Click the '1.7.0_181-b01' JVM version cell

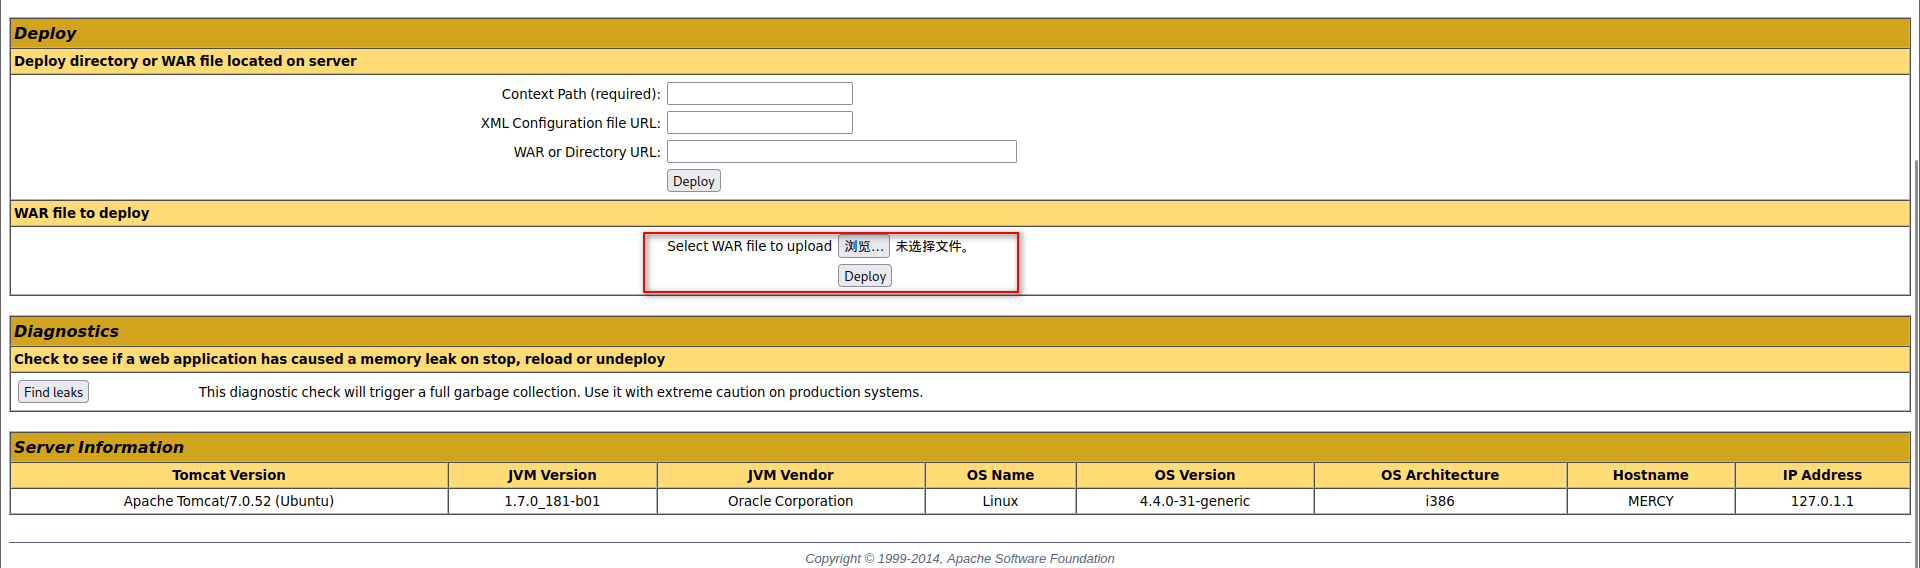tap(552, 501)
